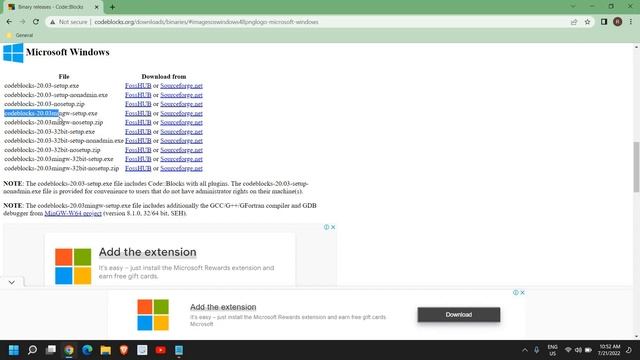Click the codeblocks-20.03-32bit-setup.exe file name
Image resolution: width=640 pixels, height=360 pixels.
coord(49,131)
